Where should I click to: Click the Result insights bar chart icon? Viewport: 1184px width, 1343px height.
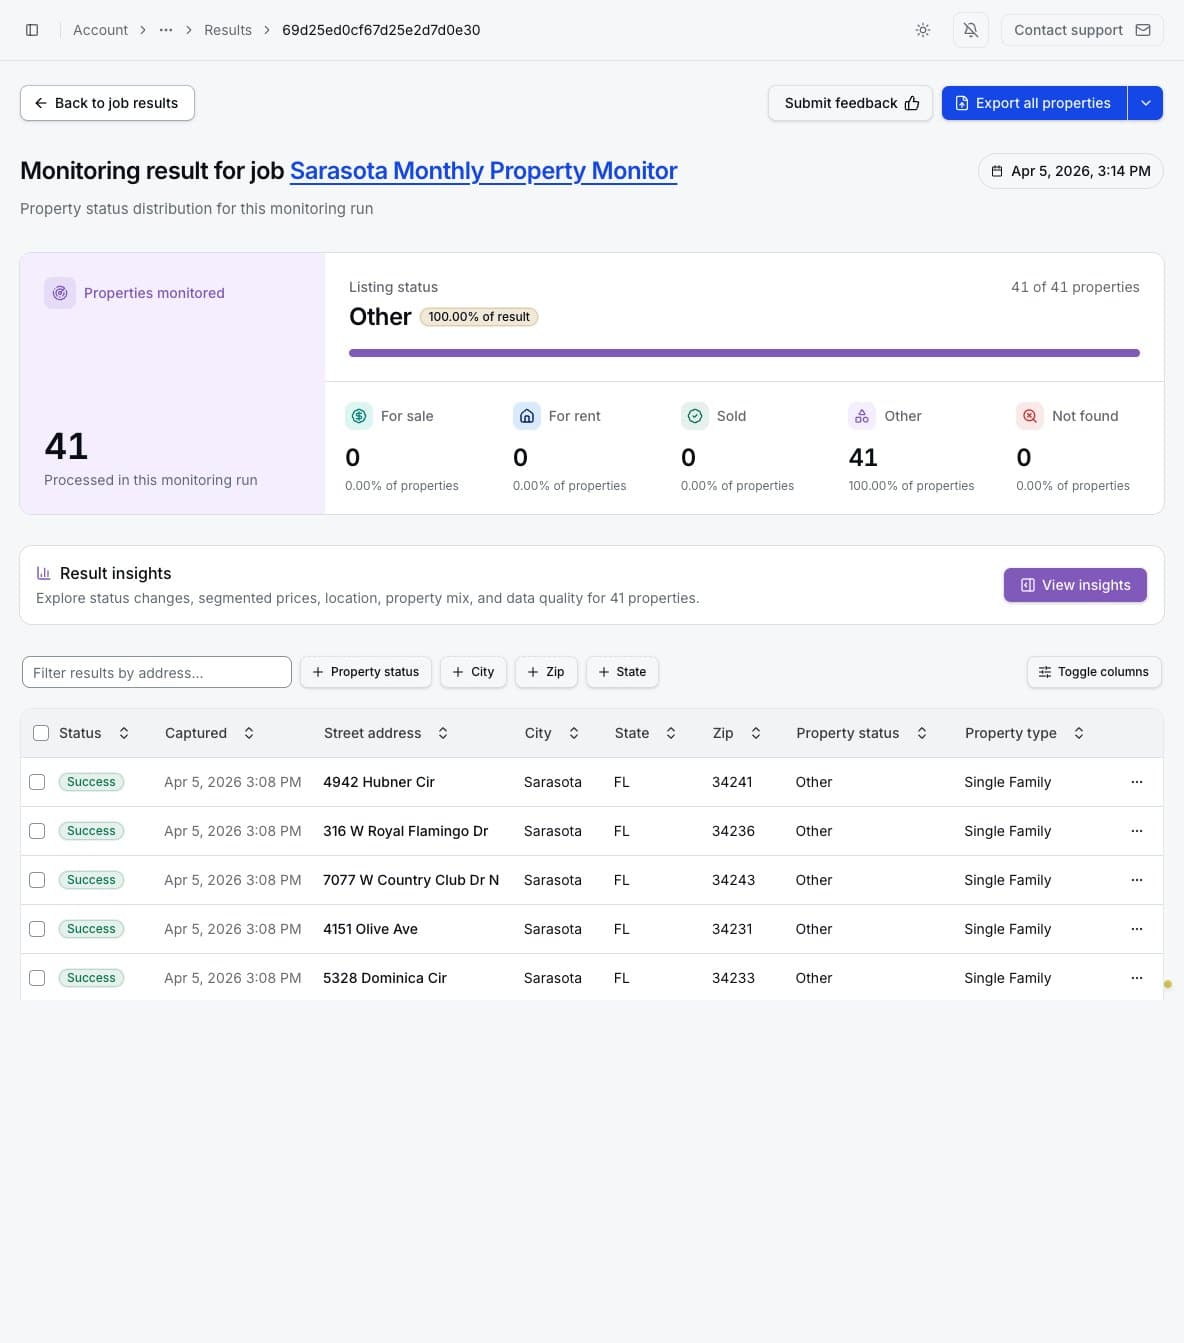[43, 573]
